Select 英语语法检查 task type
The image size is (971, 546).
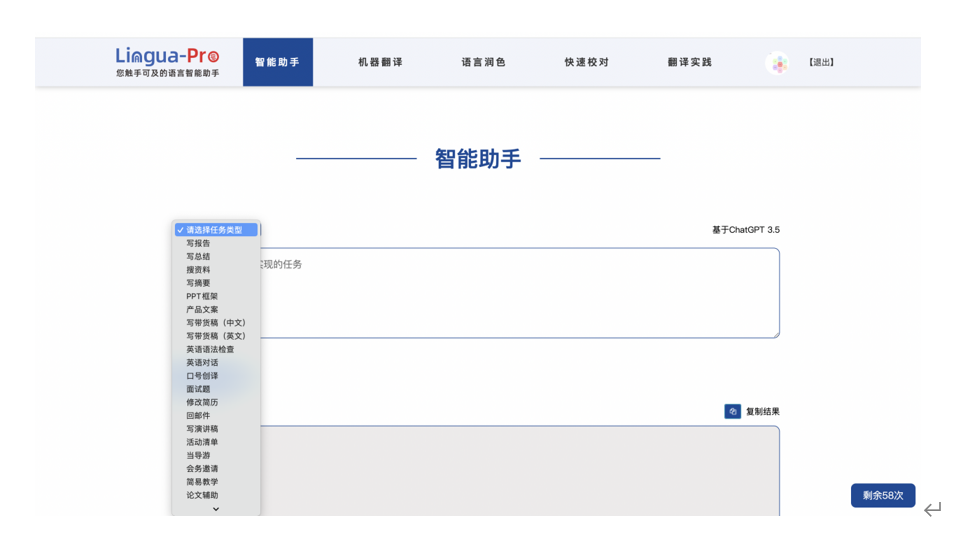[x=210, y=349]
